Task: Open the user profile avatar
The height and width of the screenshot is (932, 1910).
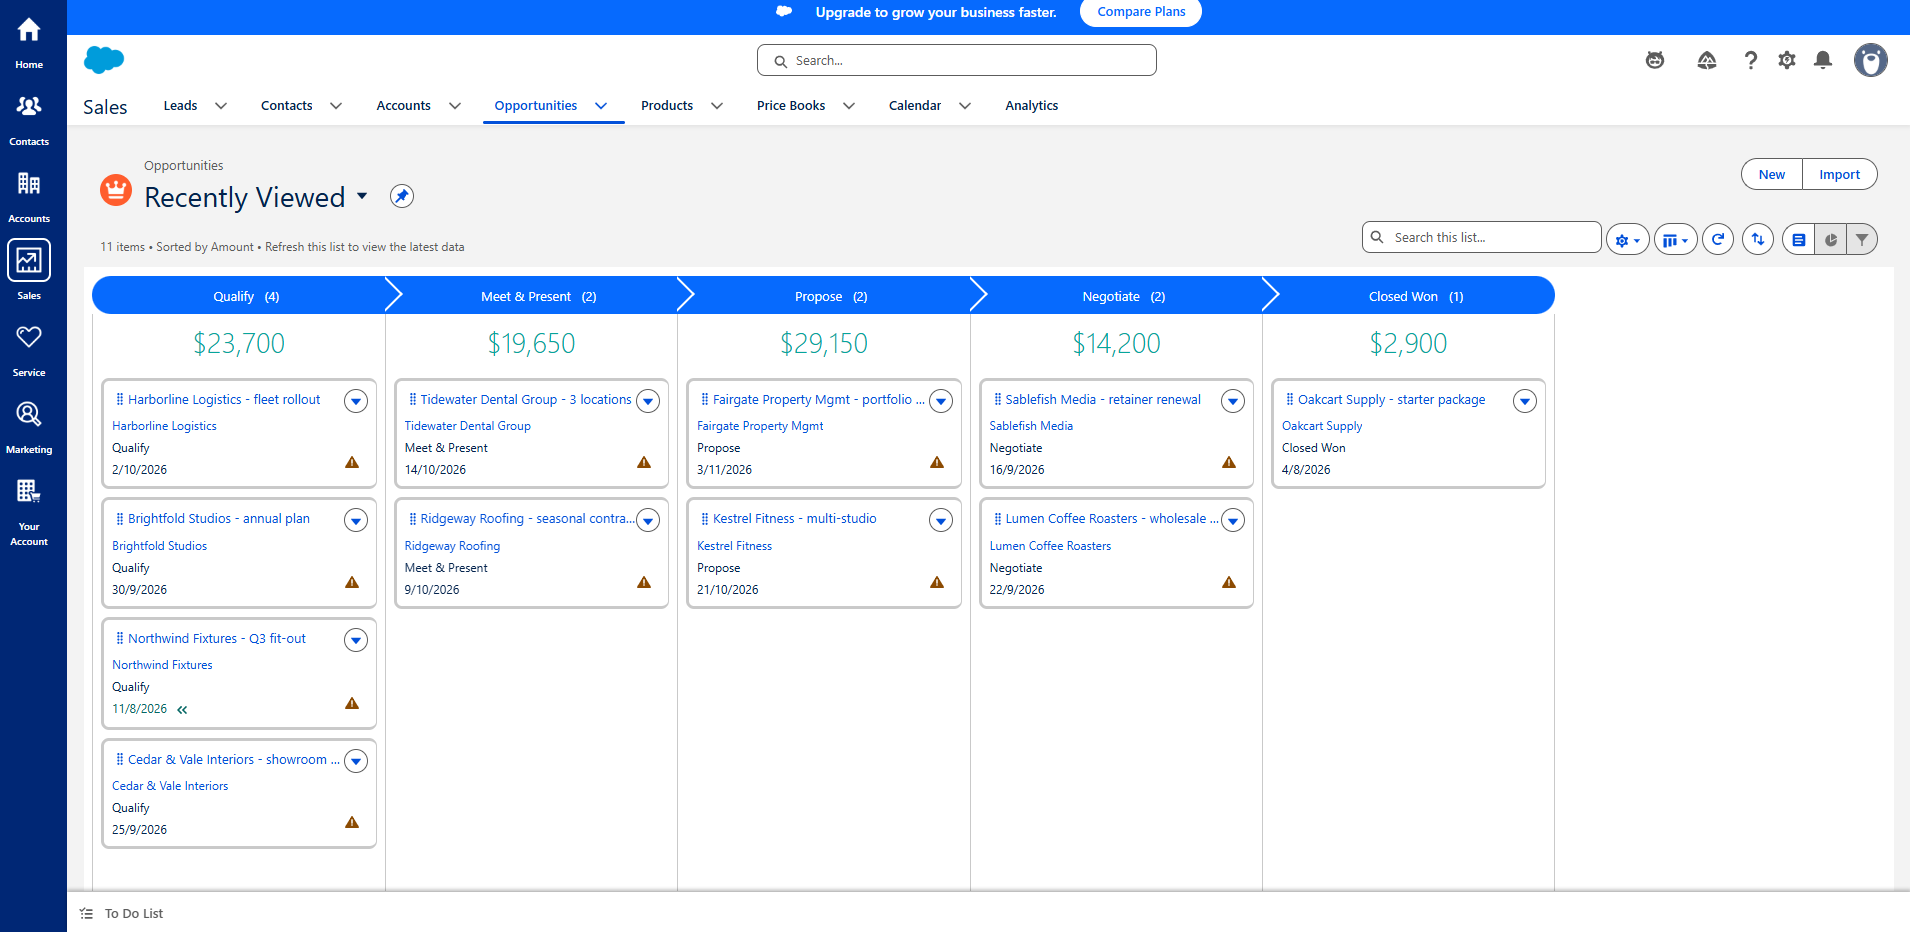Action: 1871,60
